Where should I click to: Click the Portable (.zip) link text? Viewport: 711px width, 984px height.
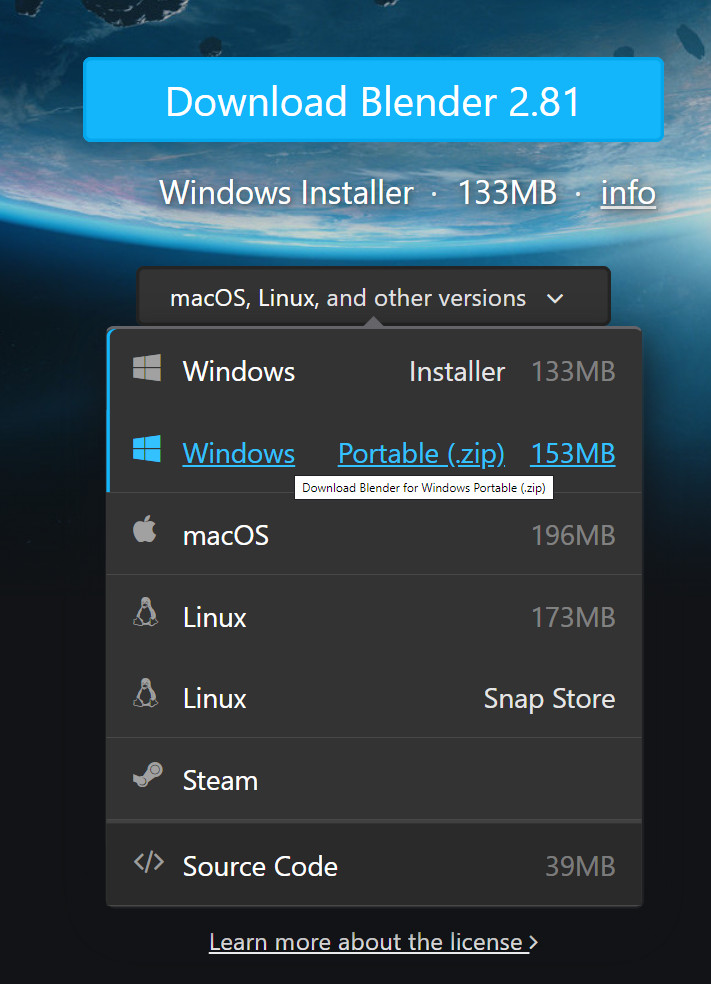coord(422,454)
